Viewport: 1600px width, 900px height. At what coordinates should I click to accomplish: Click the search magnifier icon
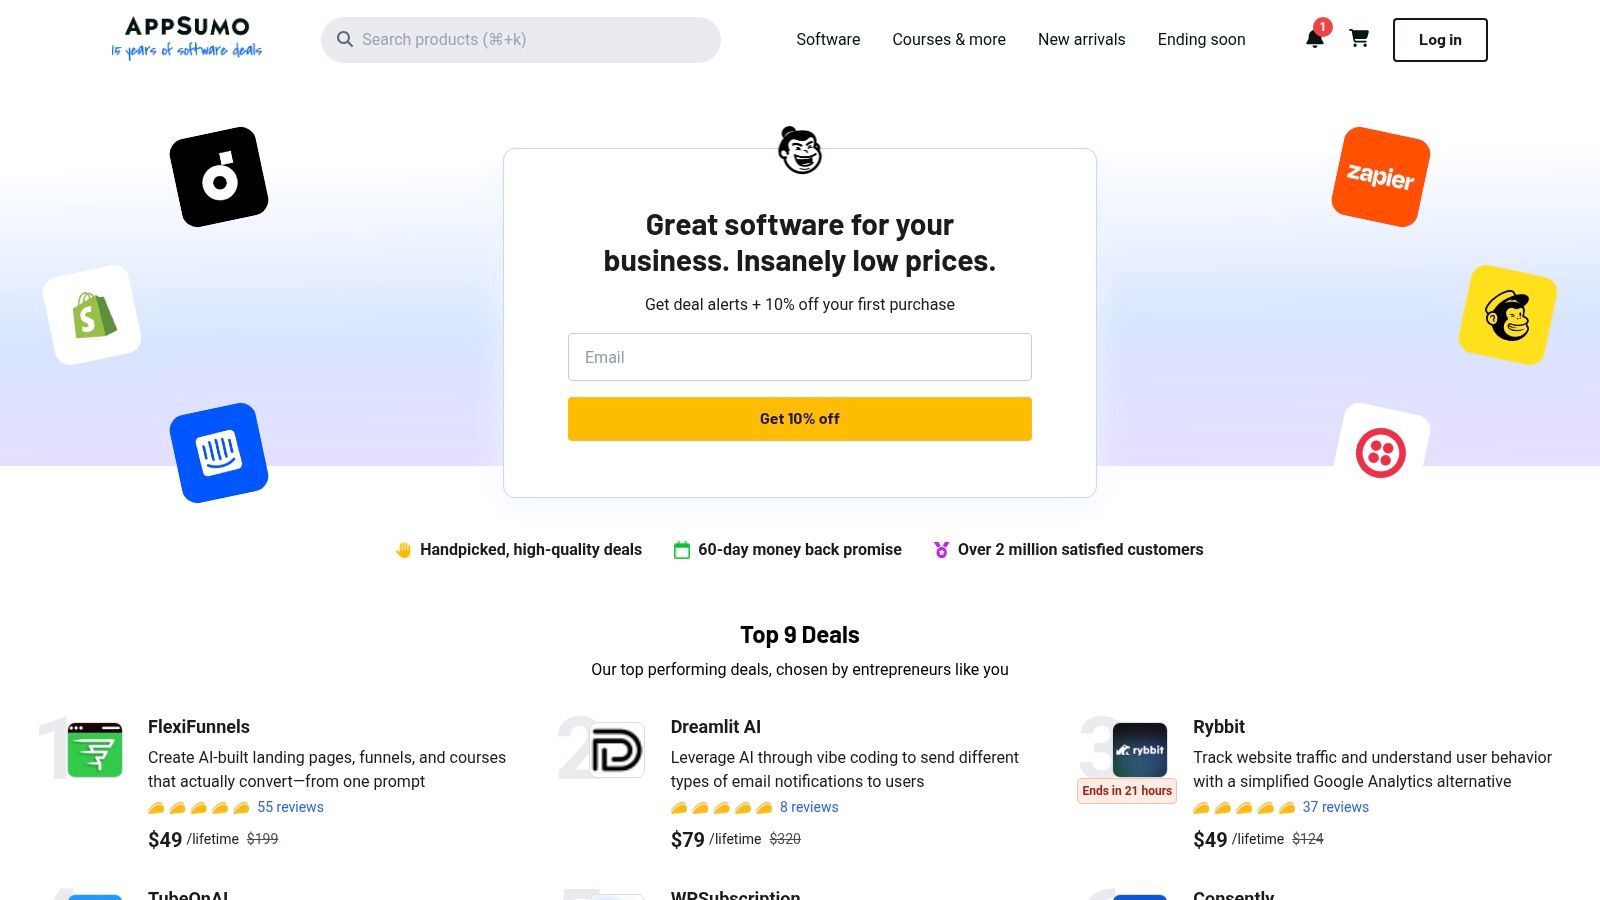(345, 39)
